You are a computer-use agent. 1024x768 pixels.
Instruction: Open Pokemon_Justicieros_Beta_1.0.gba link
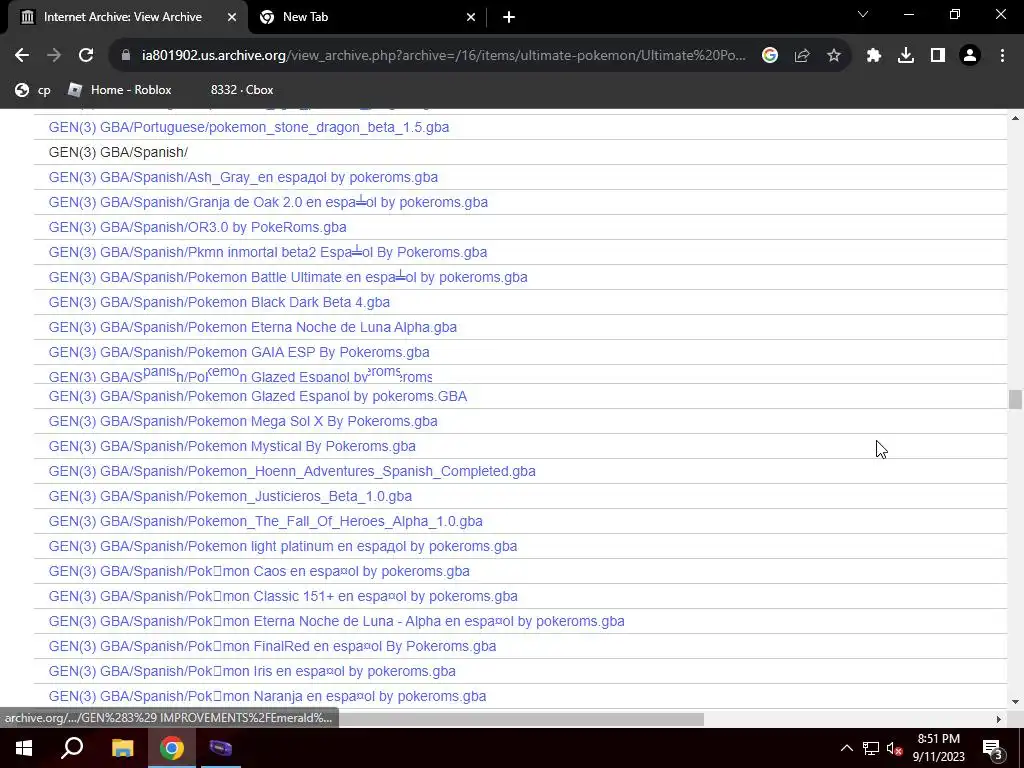tap(231, 496)
